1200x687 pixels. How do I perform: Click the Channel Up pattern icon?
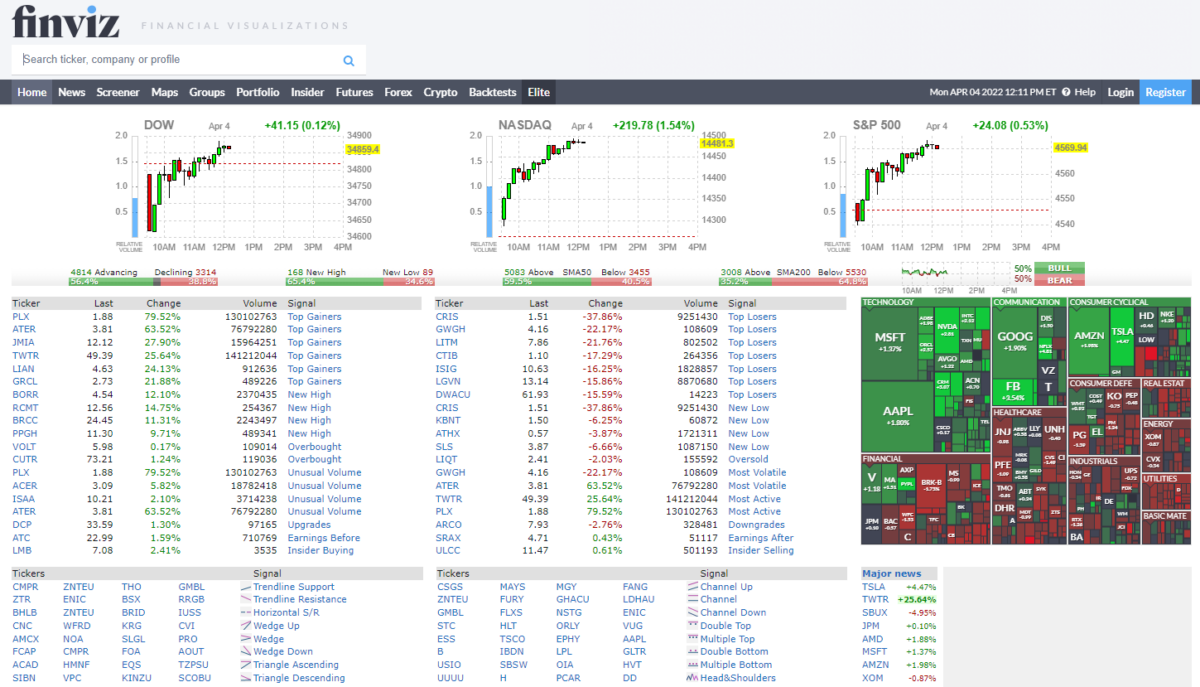tap(690, 587)
